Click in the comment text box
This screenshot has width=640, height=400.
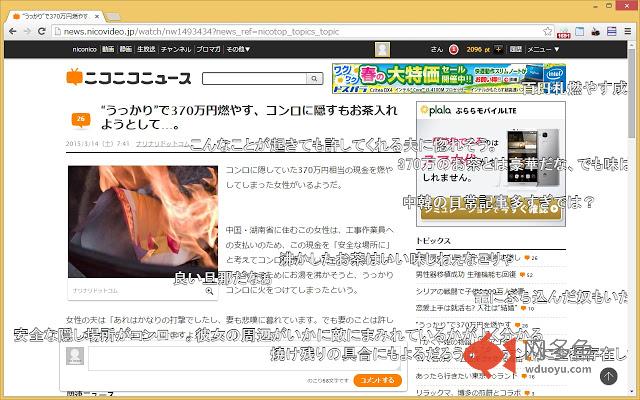click(x=244, y=358)
